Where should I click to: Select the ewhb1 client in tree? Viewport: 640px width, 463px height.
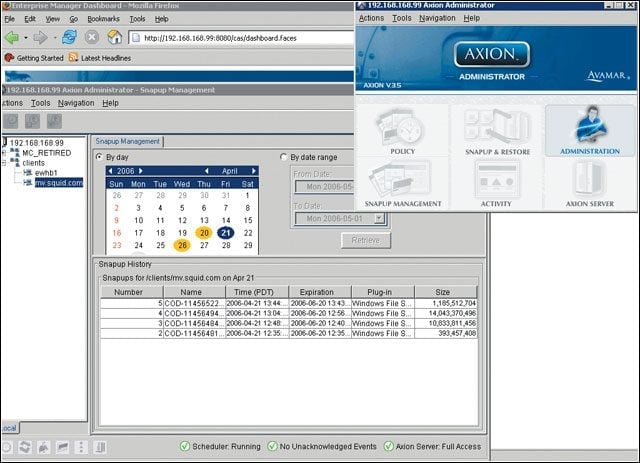pyautogui.click(x=46, y=173)
